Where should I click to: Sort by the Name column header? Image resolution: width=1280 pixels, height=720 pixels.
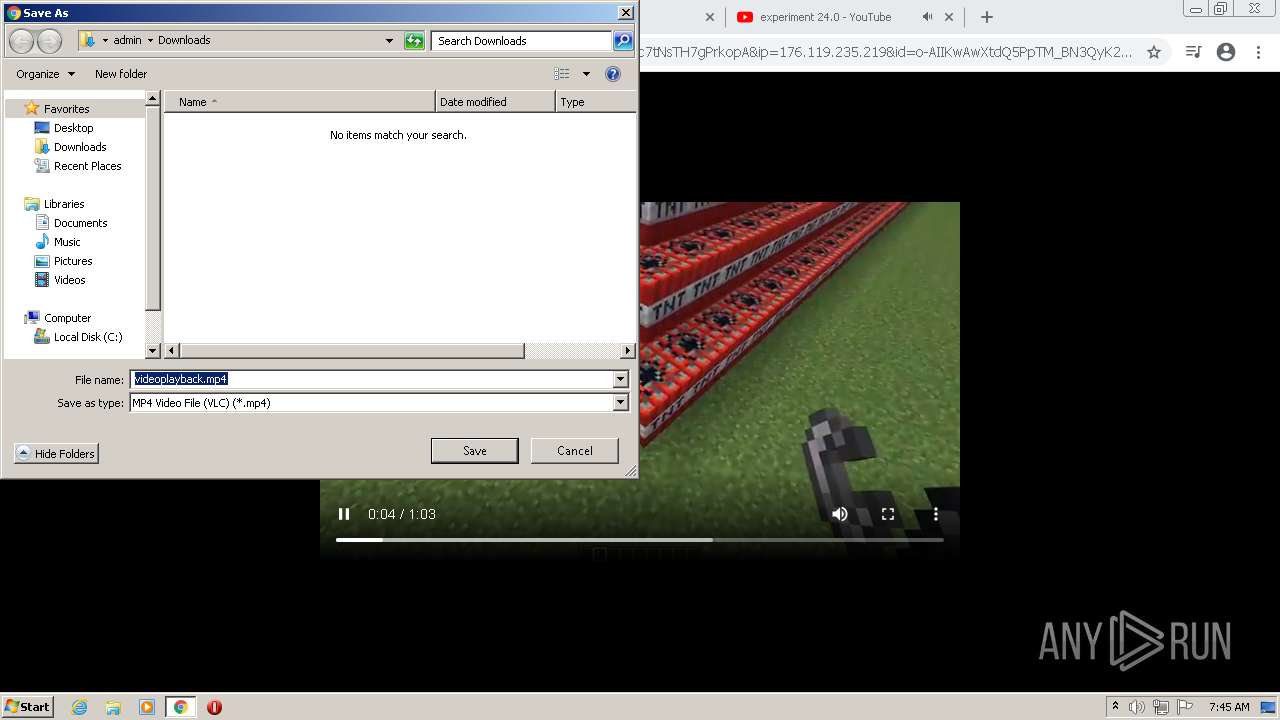click(300, 102)
